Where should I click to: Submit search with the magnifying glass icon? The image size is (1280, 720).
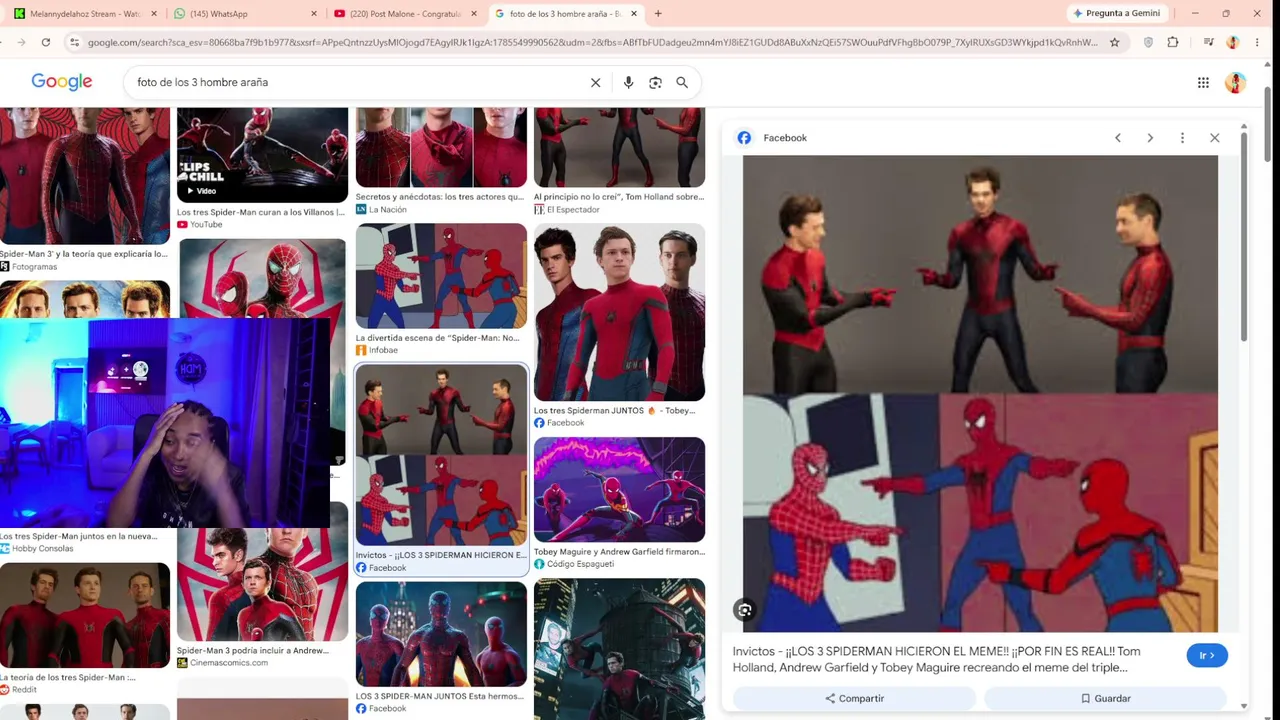point(682,83)
